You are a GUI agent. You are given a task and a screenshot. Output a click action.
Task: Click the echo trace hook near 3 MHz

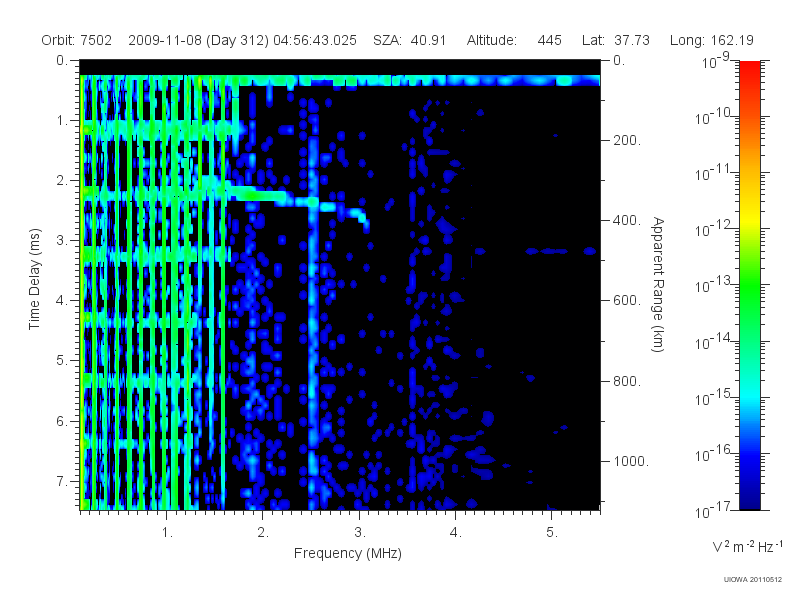360,216
